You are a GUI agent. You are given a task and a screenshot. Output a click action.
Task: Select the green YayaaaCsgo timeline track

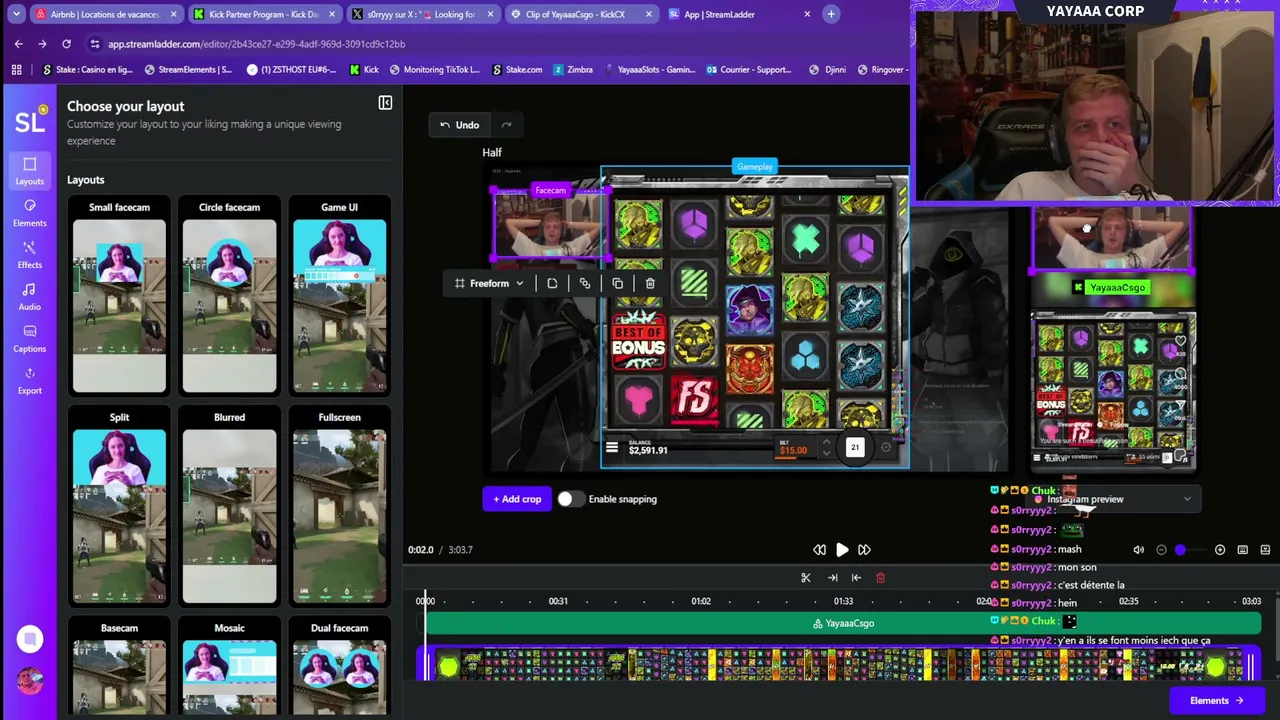tap(843, 623)
